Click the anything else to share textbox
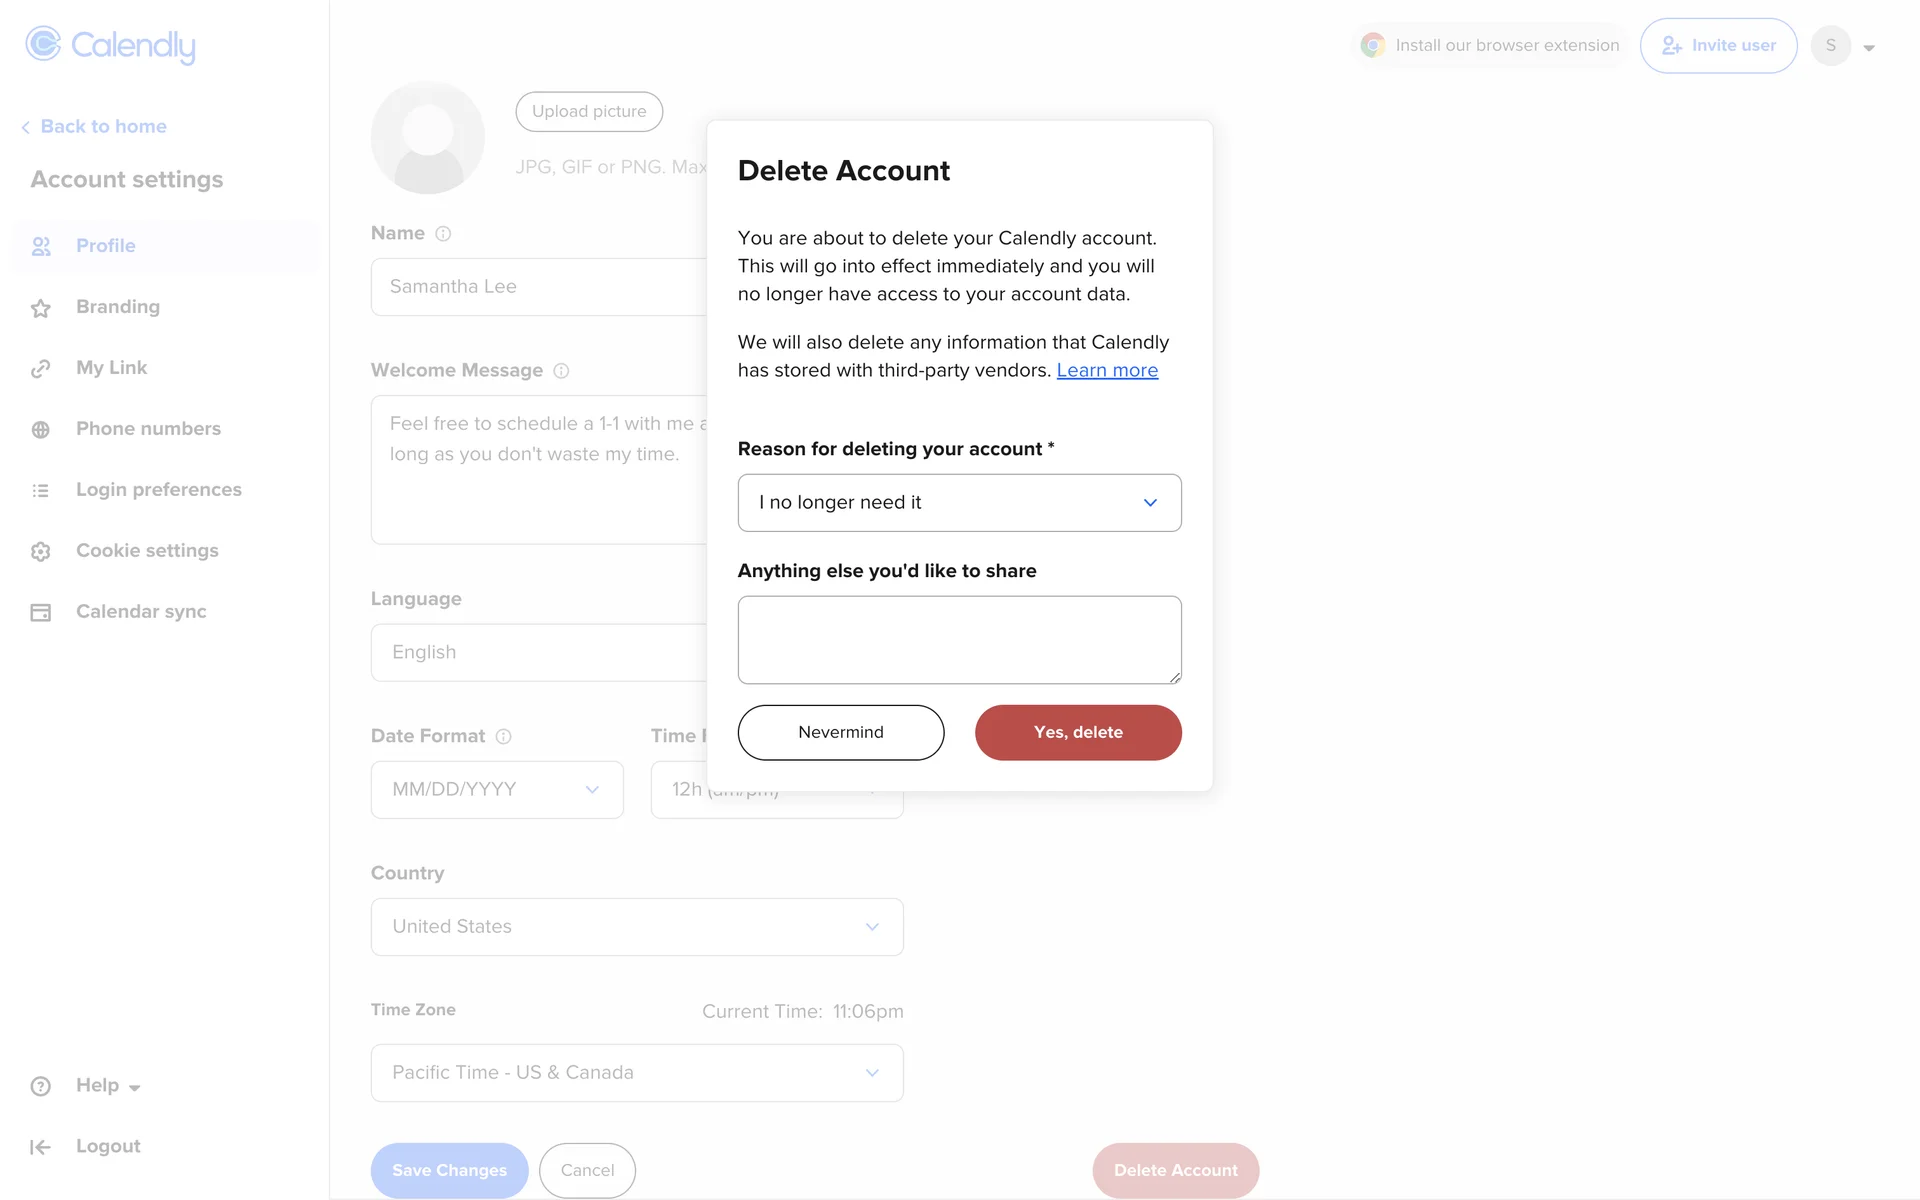 pyautogui.click(x=959, y=640)
